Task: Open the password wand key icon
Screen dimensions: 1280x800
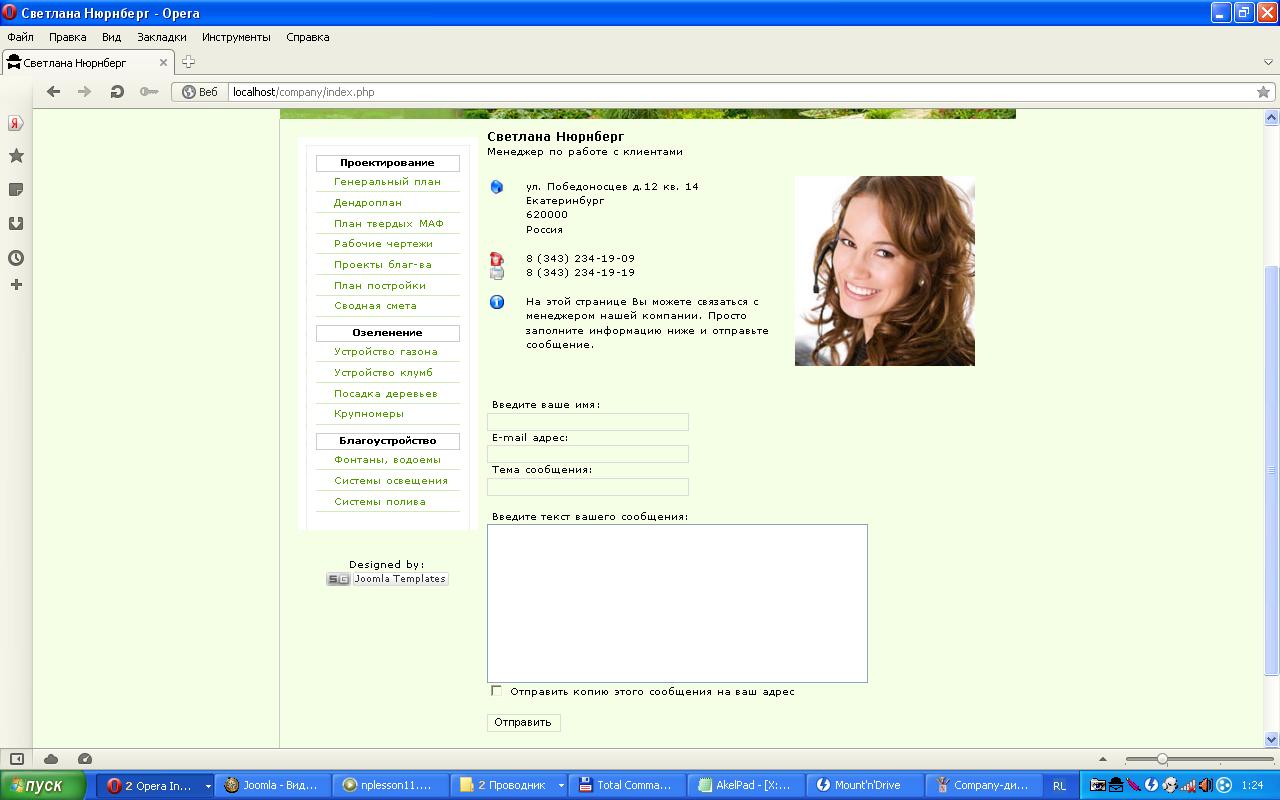Action: [149, 92]
